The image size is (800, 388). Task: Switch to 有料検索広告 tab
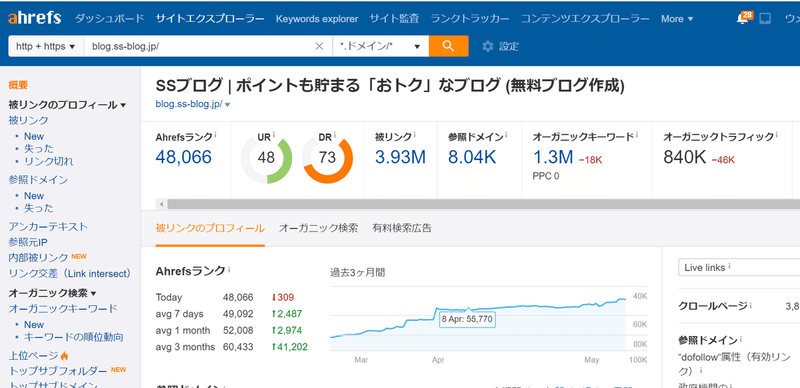point(402,228)
